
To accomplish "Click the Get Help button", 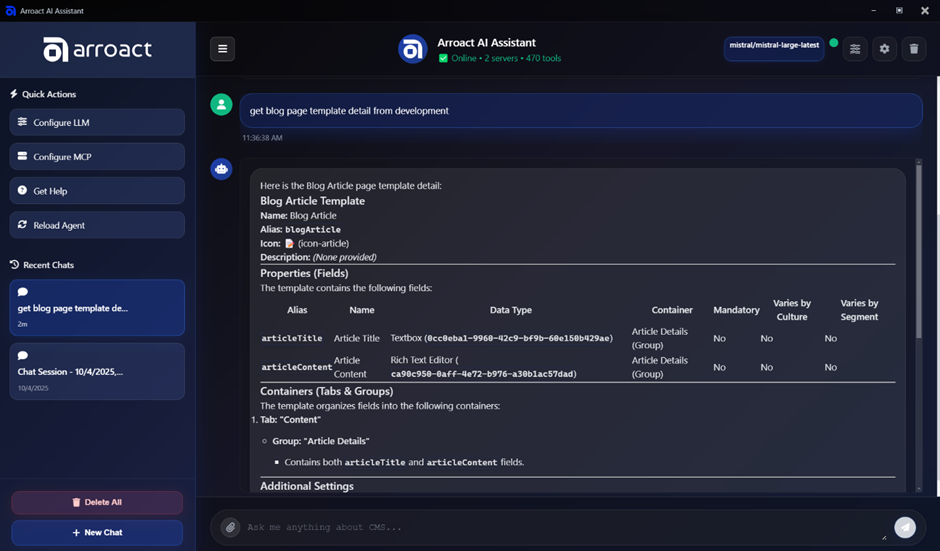I will pyautogui.click(x=97, y=191).
